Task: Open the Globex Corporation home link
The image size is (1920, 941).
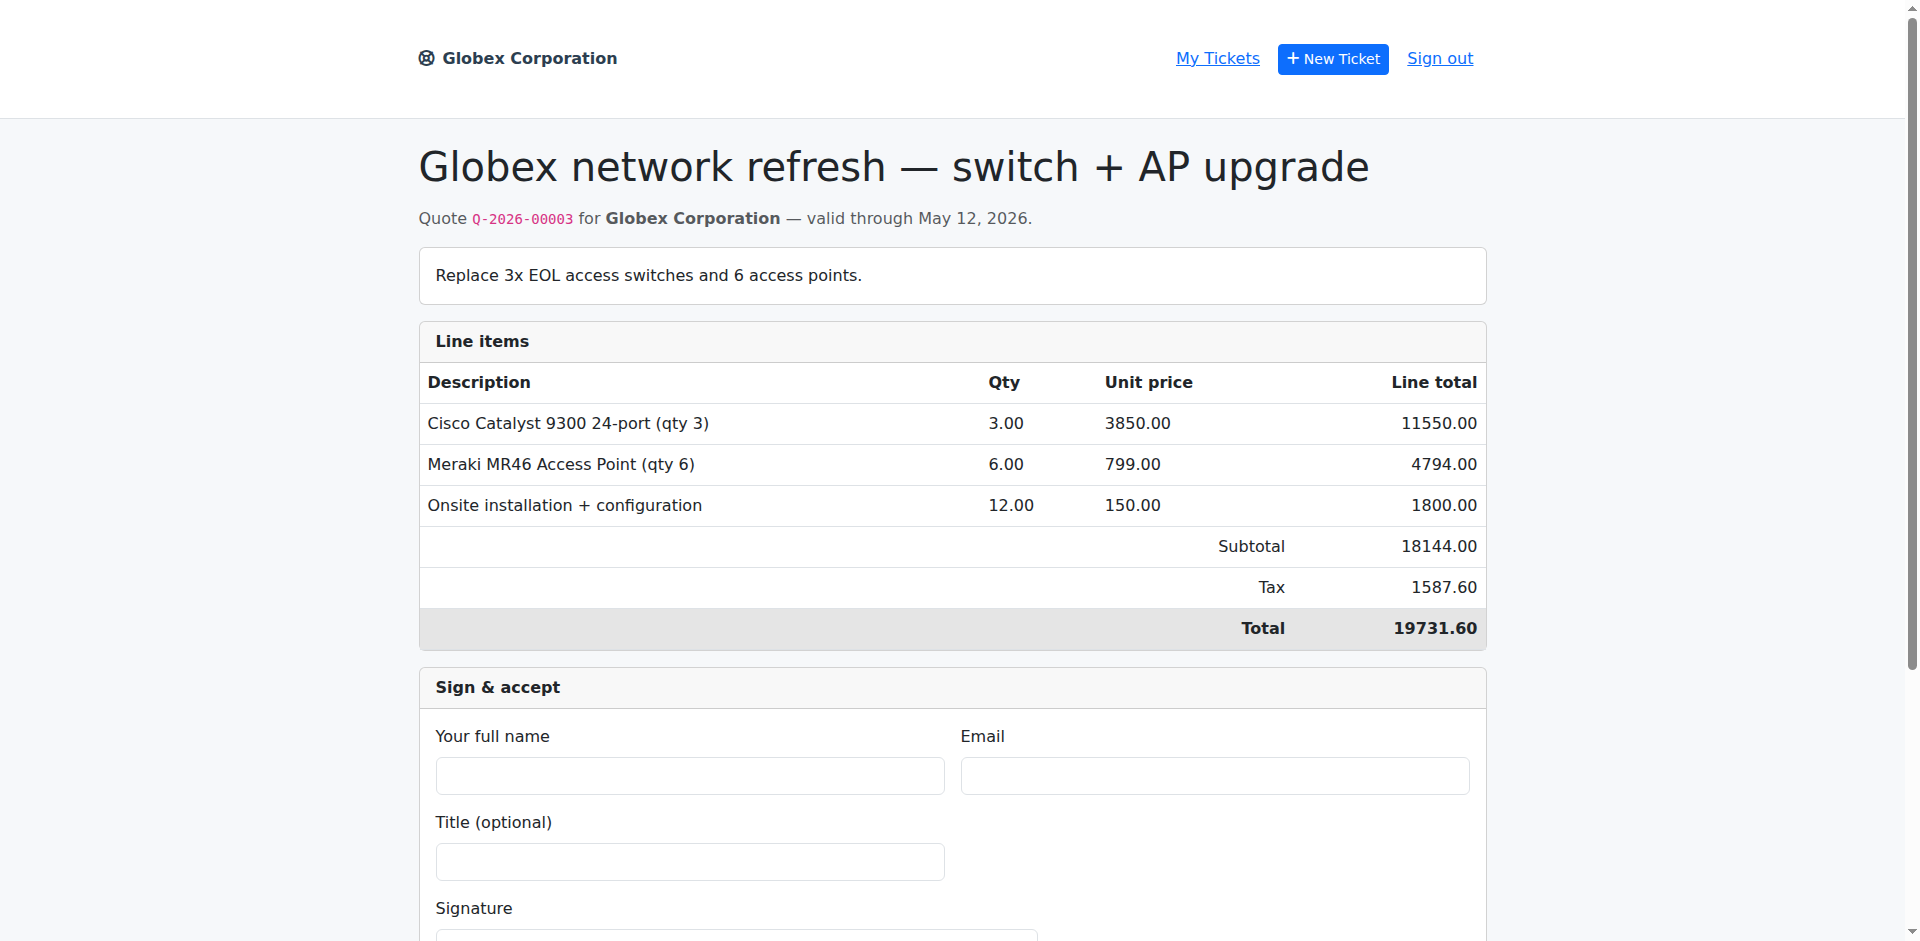Action: tap(518, 58)
